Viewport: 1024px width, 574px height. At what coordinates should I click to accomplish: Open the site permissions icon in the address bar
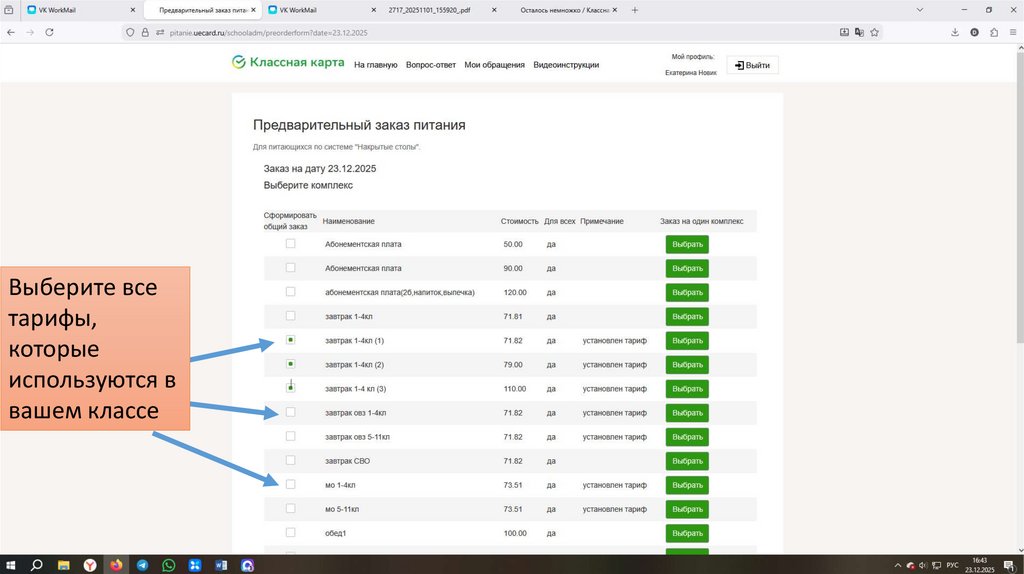pos(159,32)
